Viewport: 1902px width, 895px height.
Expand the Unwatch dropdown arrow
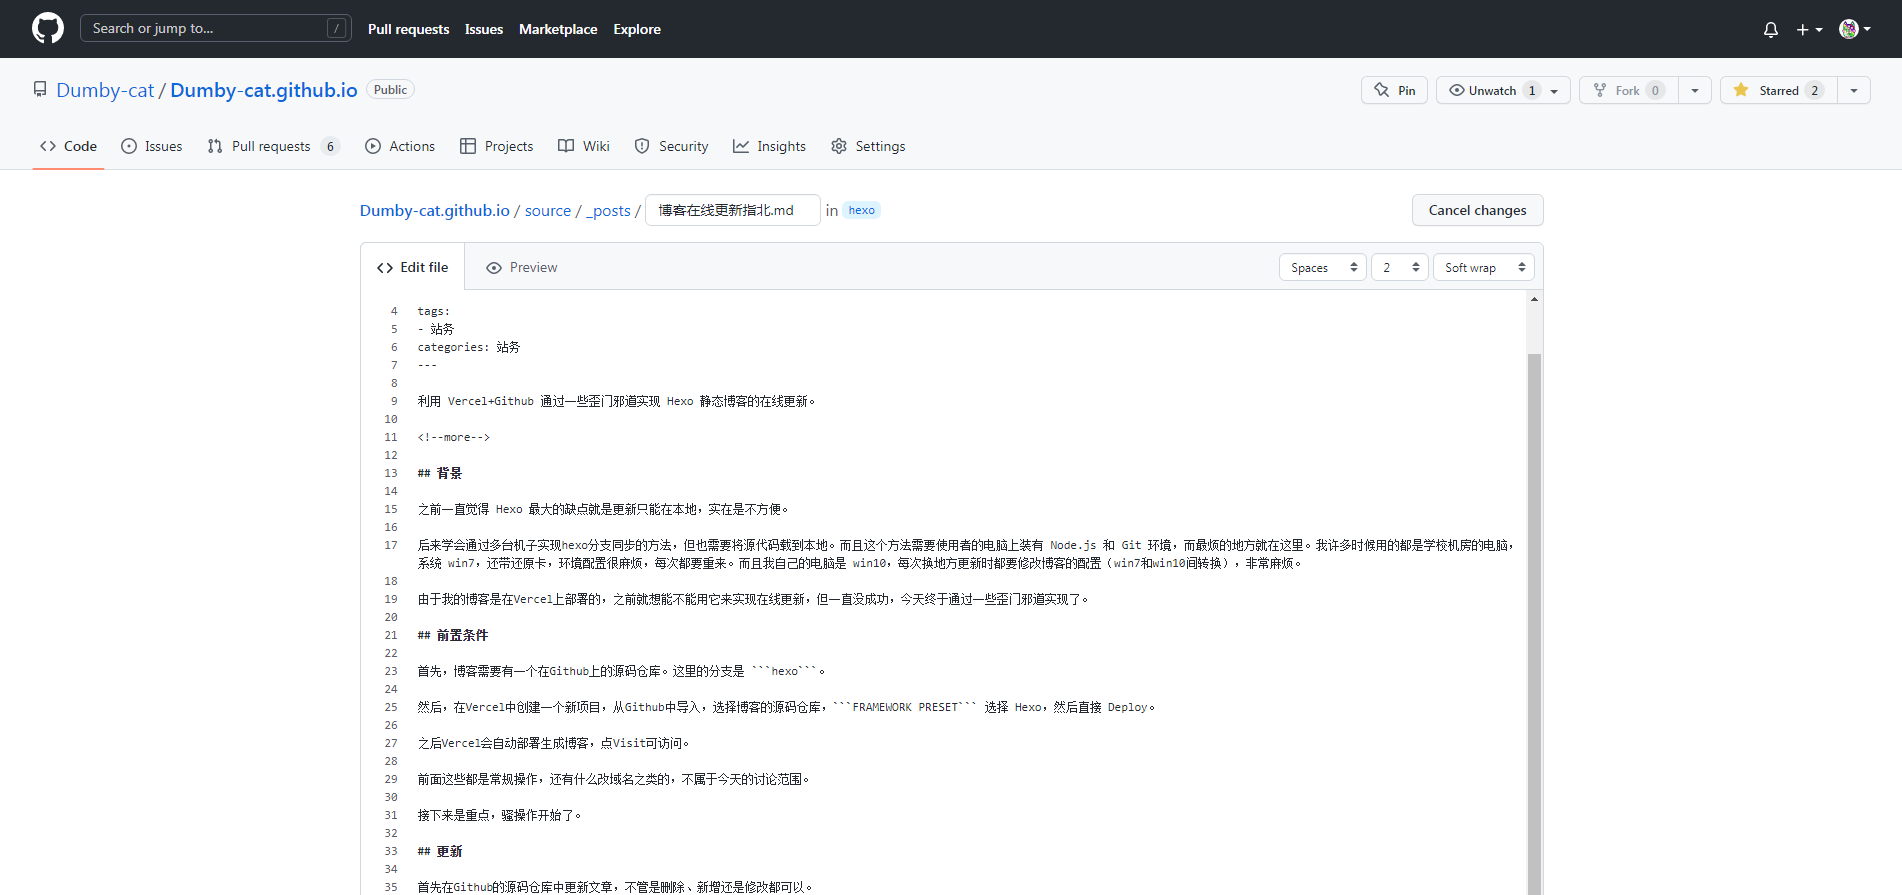tap(1555, 90)
